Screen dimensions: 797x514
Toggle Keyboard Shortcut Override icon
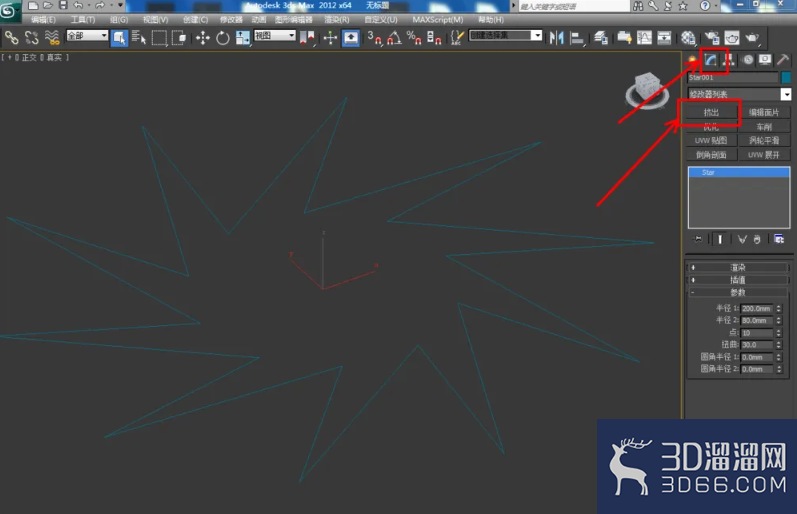[351, 38]
